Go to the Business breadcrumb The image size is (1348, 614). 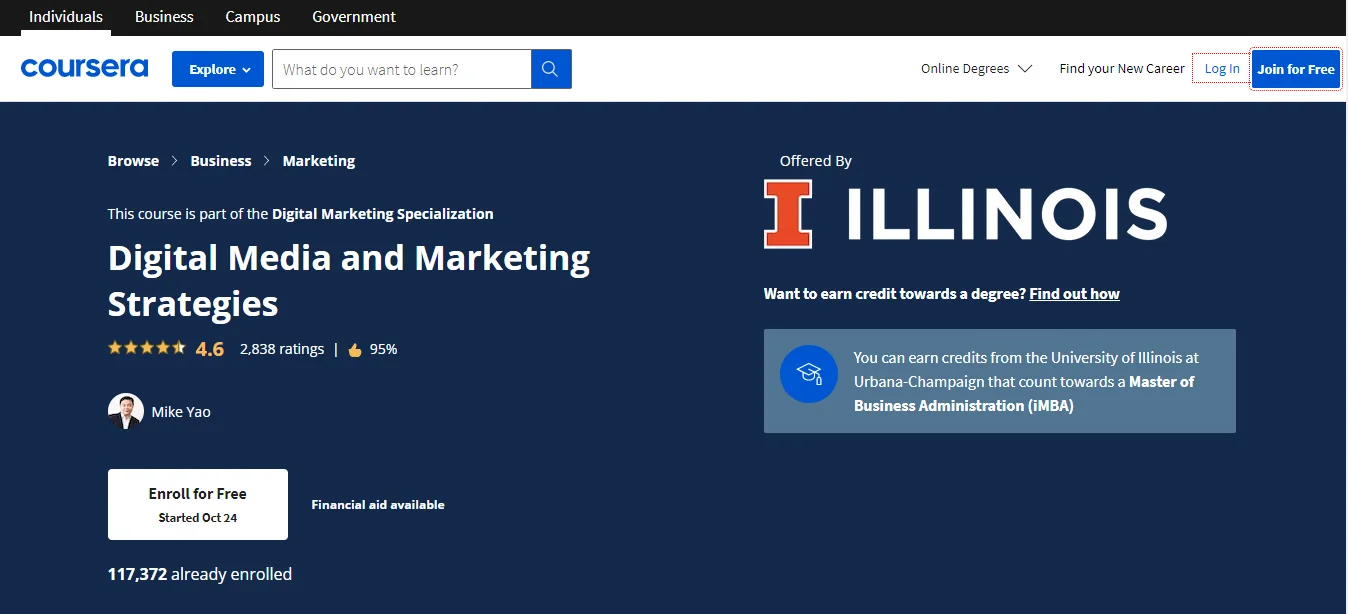(221, 161)
